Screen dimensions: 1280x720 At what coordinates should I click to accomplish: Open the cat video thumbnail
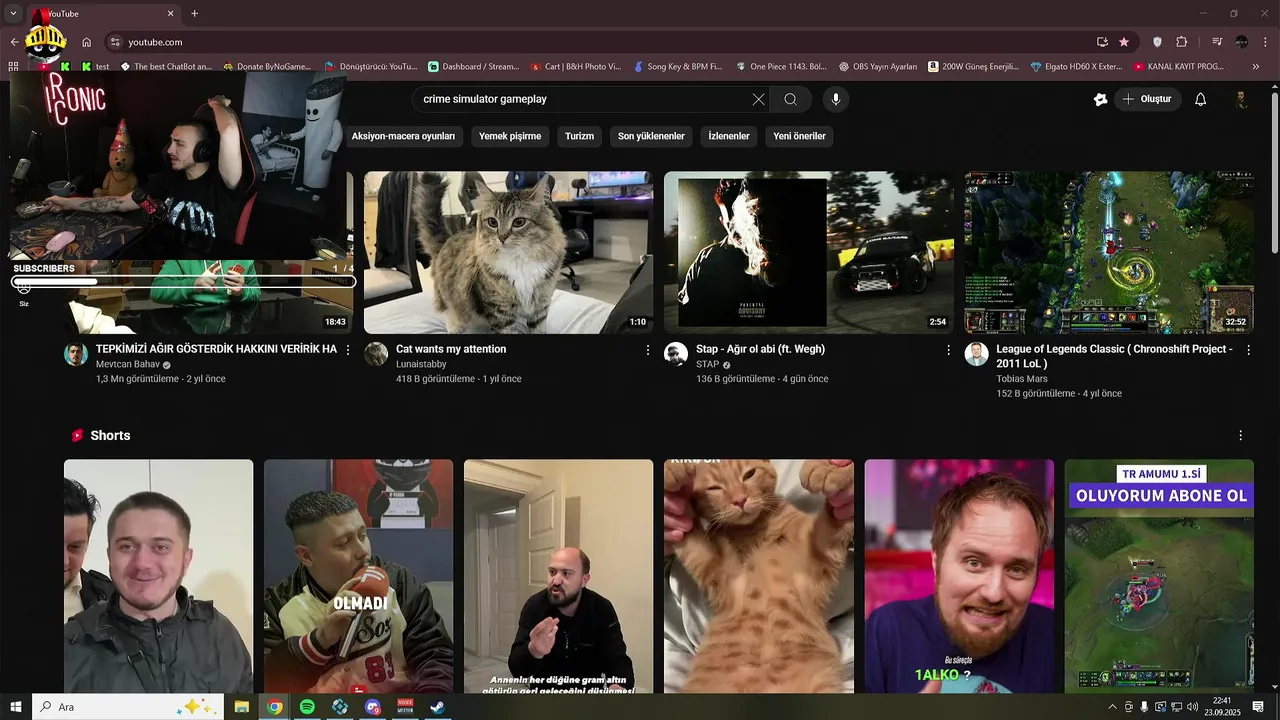pos(508,252)
